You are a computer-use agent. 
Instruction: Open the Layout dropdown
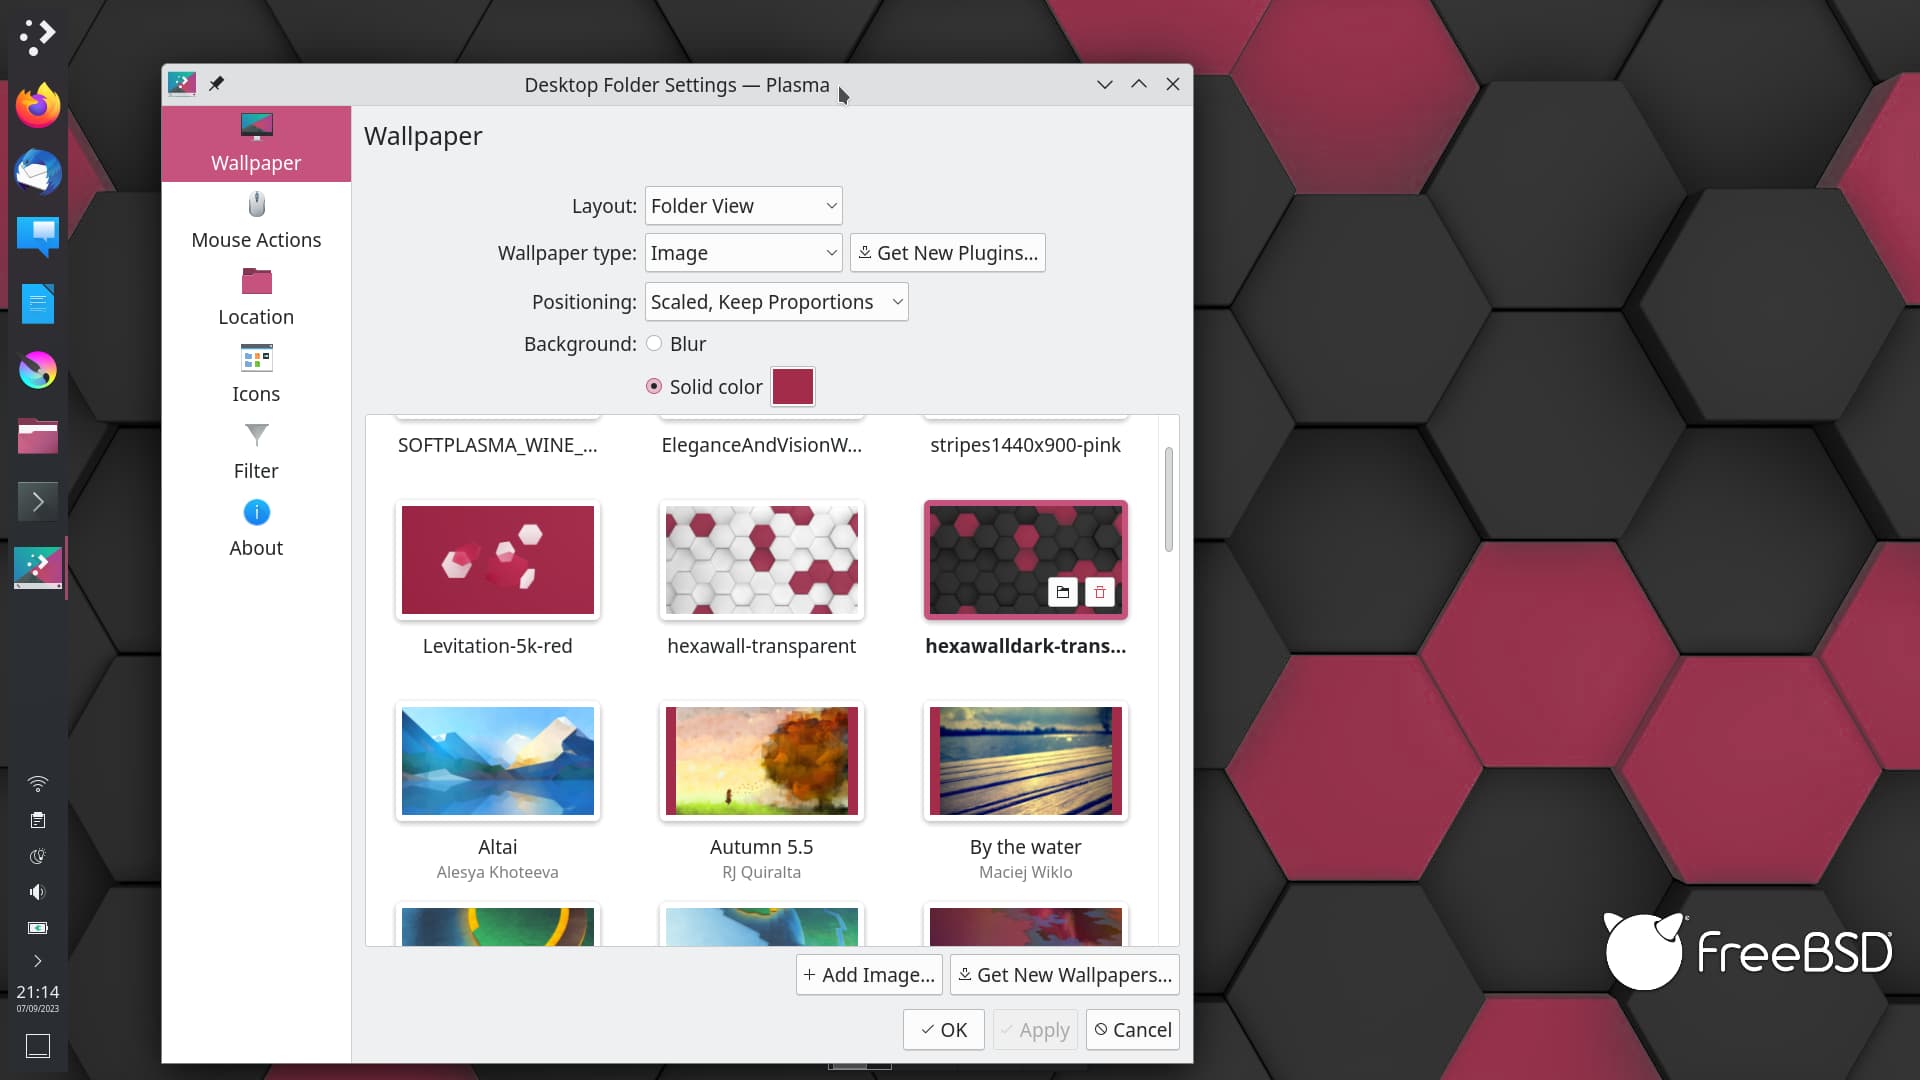tap(743, 206)
